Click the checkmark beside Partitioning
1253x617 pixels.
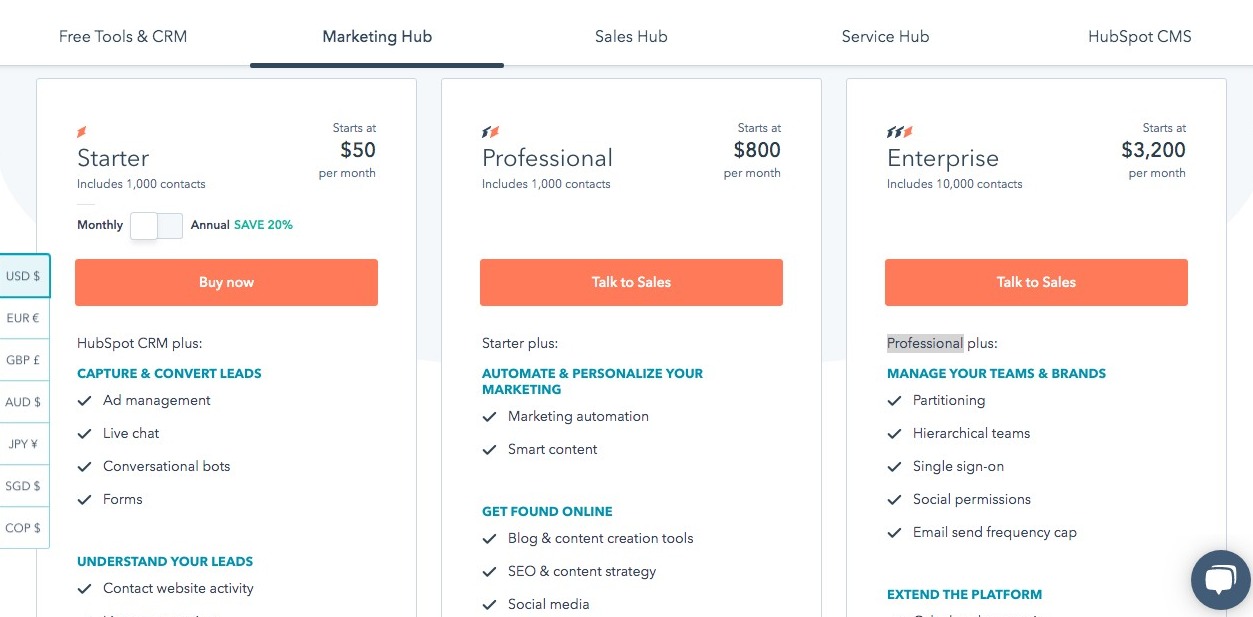[x=895, y=401]
